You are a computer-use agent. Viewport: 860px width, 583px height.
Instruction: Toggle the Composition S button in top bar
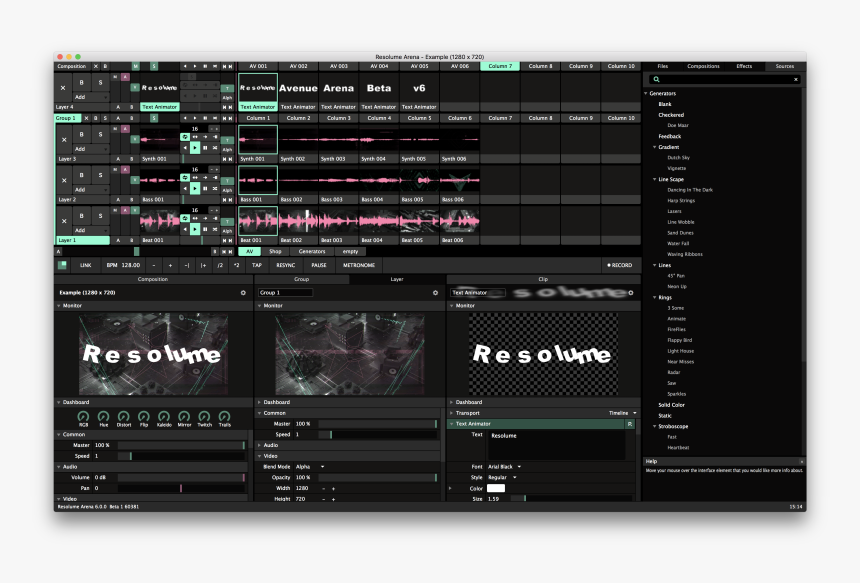154,66
